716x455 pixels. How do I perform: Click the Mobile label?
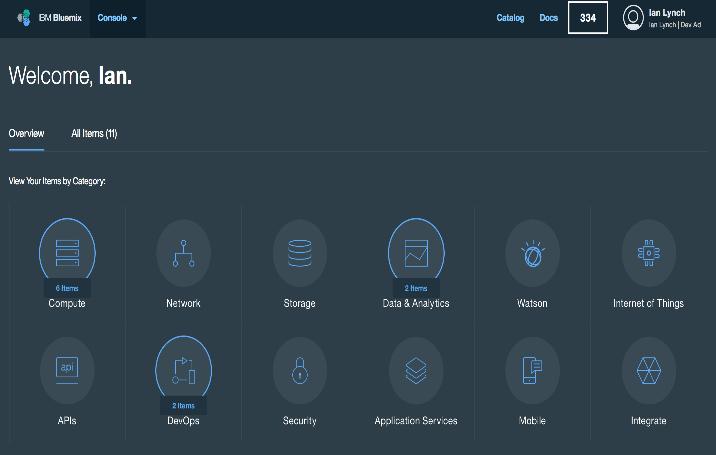[x=532, y=421]
